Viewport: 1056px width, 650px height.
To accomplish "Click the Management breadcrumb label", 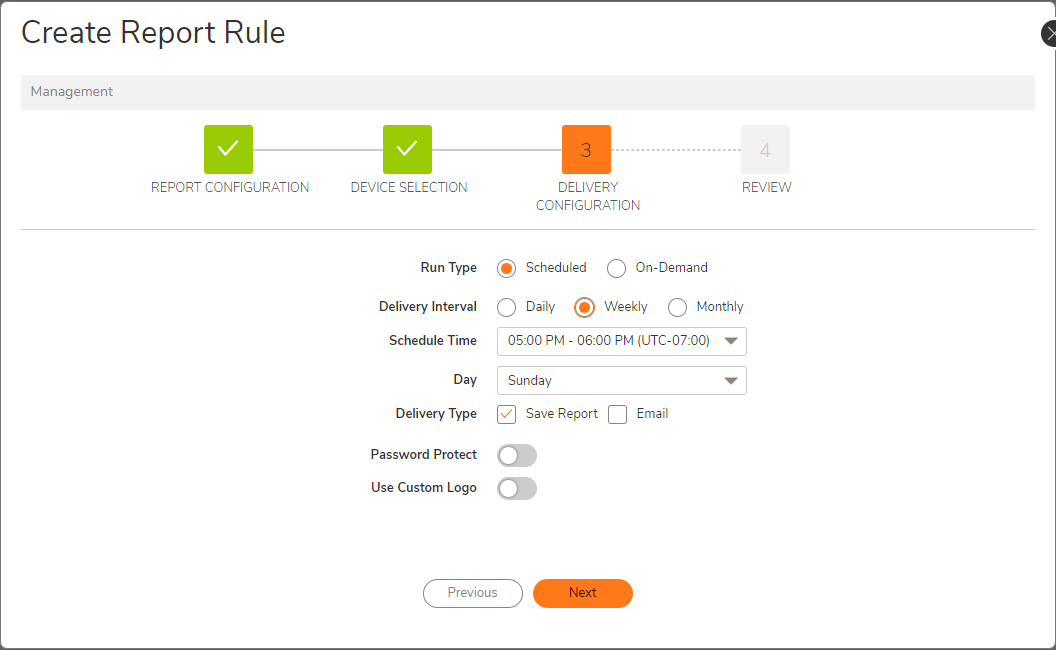I will pyautogui.click(x=72, y=92).
